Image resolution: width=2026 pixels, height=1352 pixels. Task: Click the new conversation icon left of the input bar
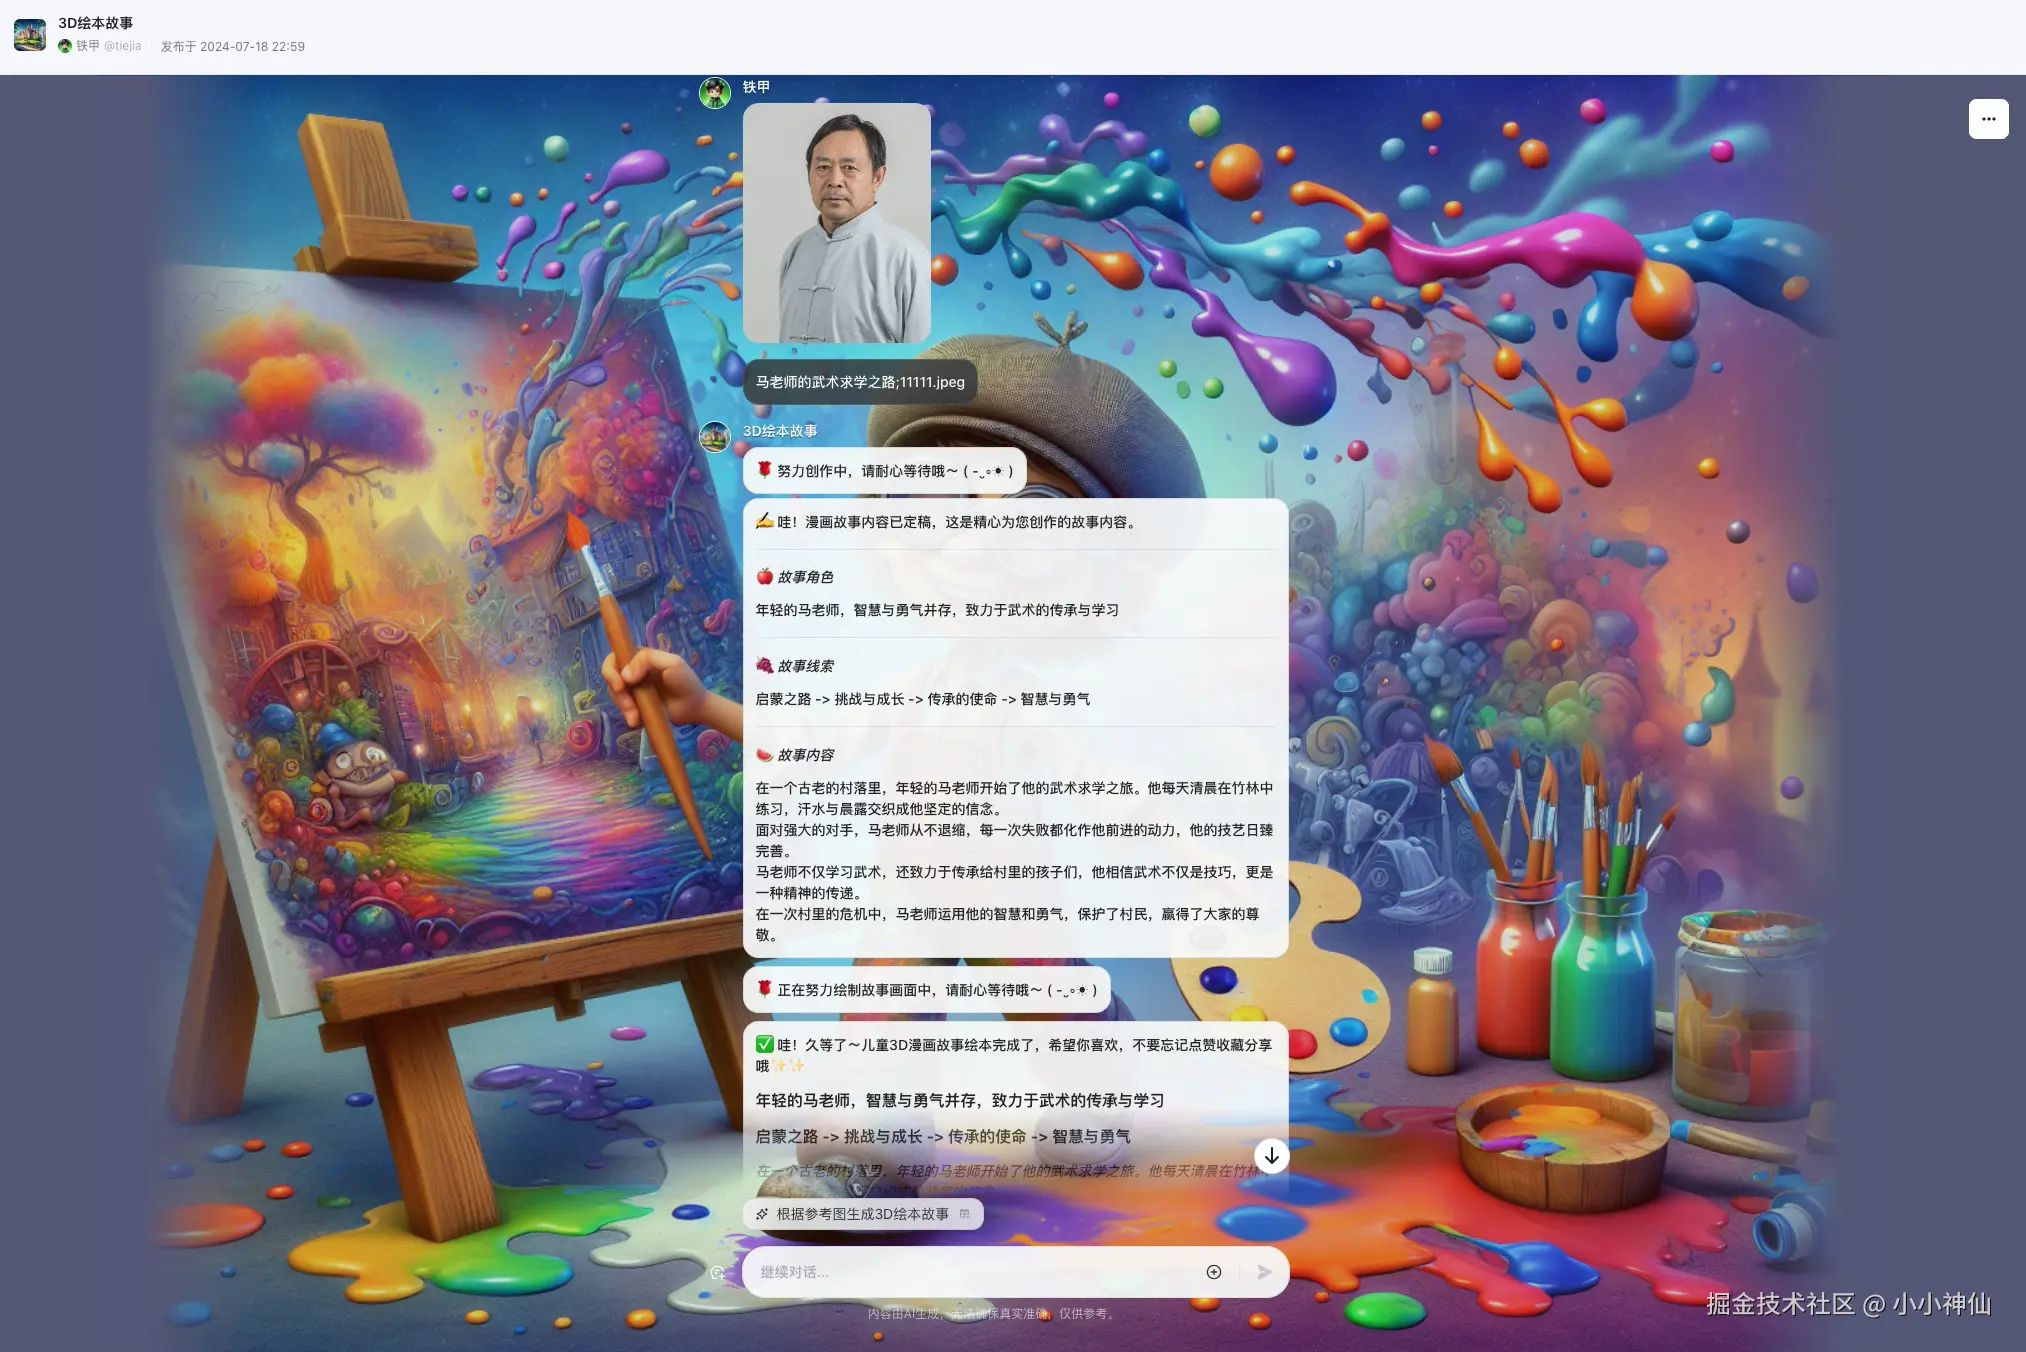[x=718, y=1273]
